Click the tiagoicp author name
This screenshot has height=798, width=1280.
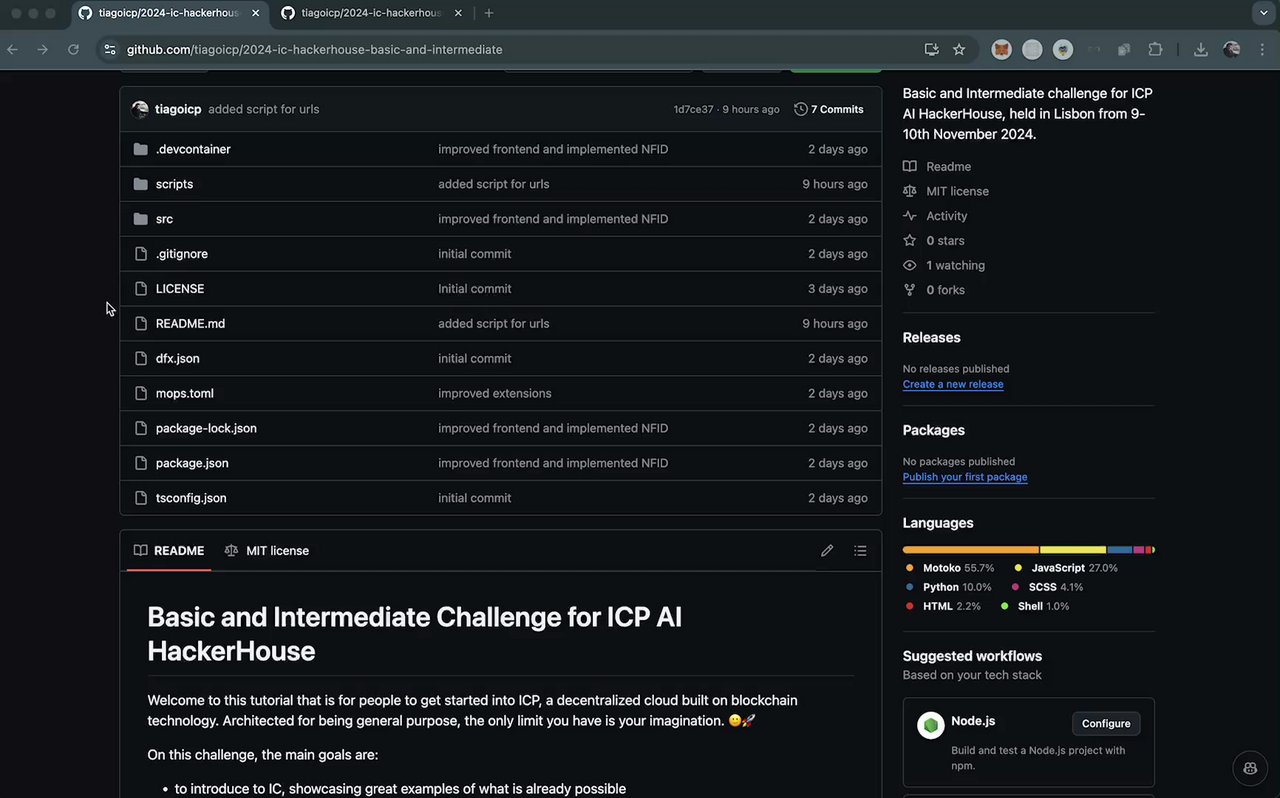(178, 109)
